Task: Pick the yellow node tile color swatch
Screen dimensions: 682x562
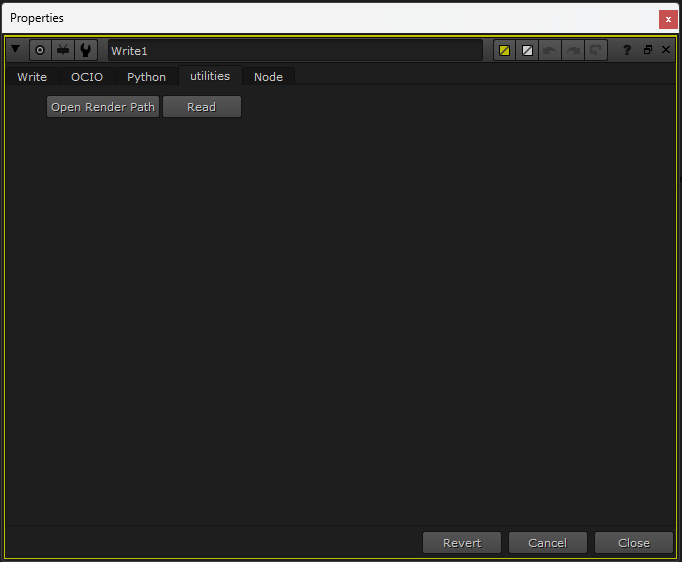Action: pos(505,50)
